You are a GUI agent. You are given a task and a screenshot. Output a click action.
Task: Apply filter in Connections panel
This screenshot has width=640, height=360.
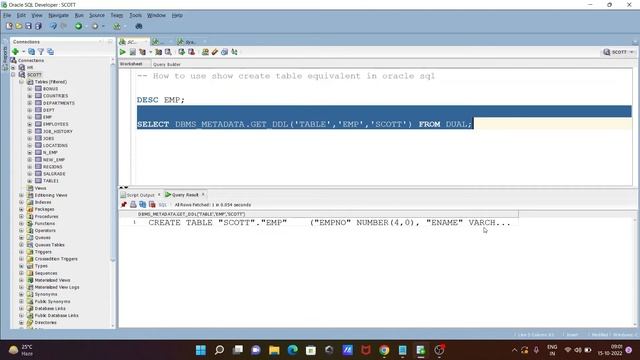click(41, 51)
